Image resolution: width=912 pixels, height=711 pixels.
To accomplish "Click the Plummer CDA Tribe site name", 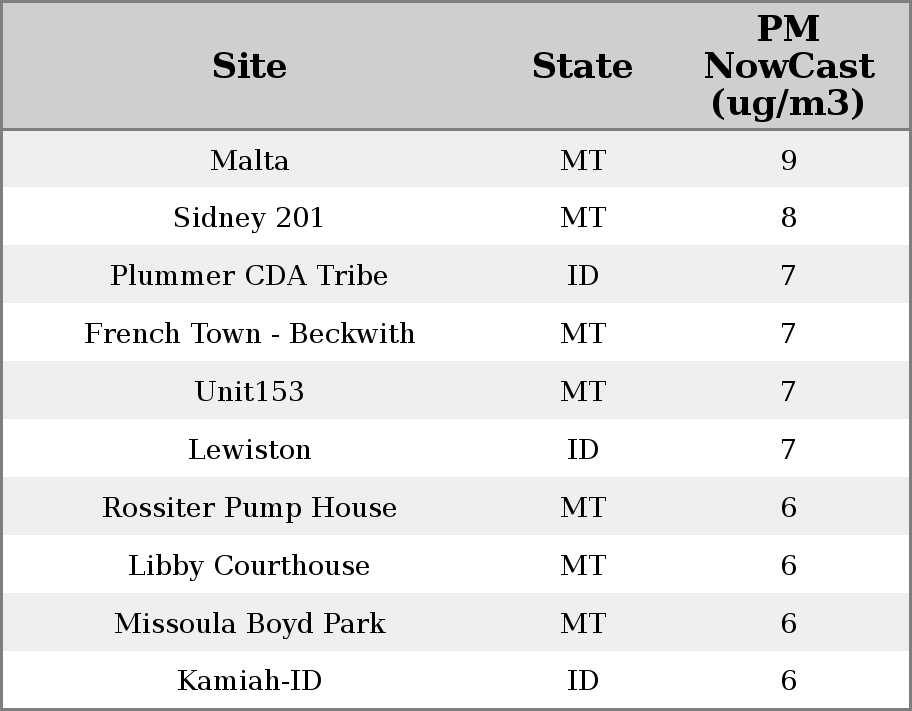I will click(249, 276).
